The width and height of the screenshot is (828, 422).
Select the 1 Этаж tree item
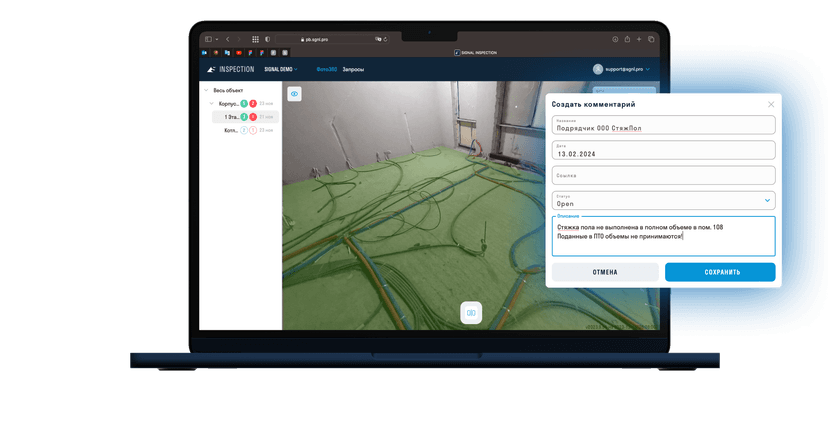click(231, 117)
